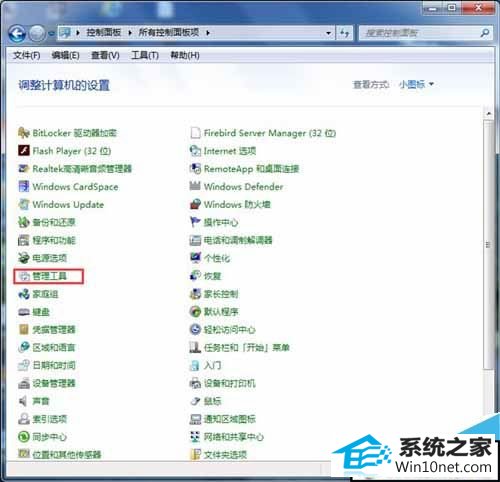Click the vertical scrollbar thumb

point(488,245)
